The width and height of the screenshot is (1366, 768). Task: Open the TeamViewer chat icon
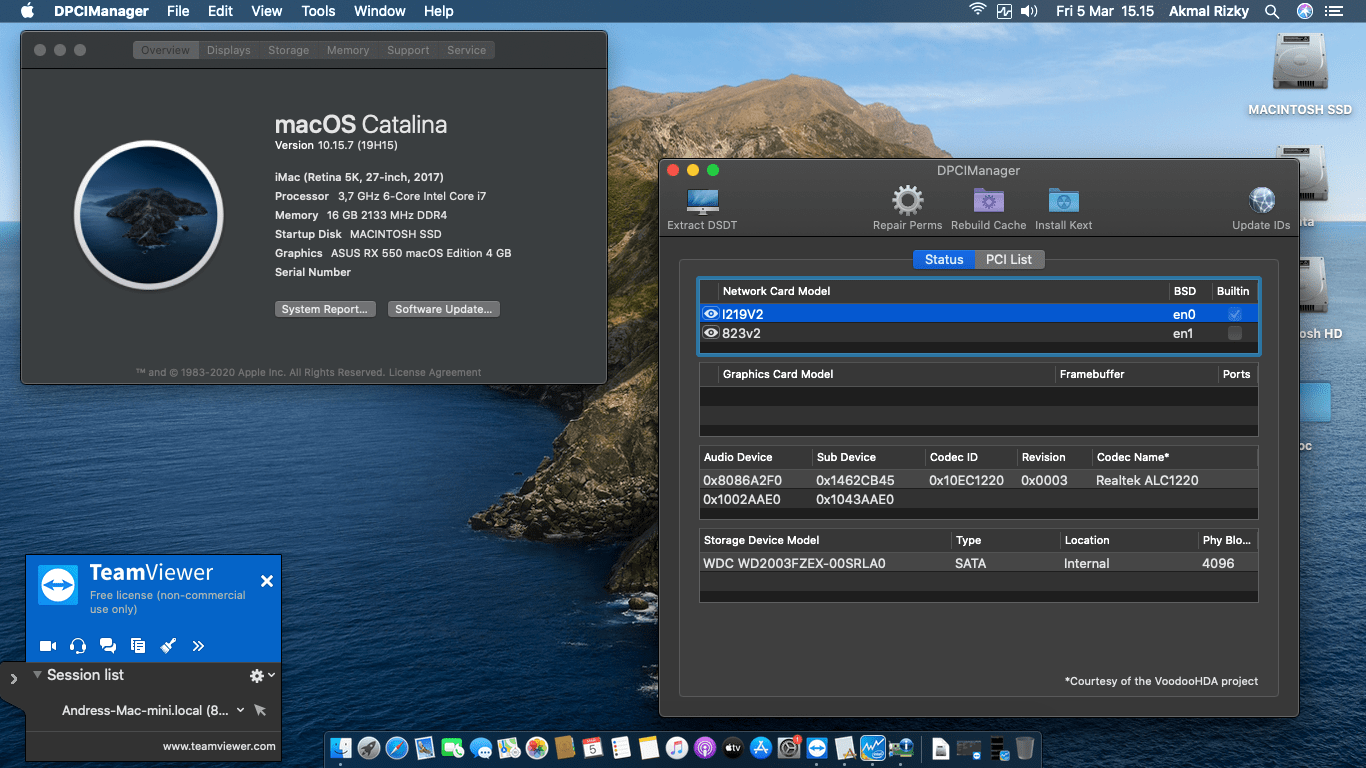108,646
